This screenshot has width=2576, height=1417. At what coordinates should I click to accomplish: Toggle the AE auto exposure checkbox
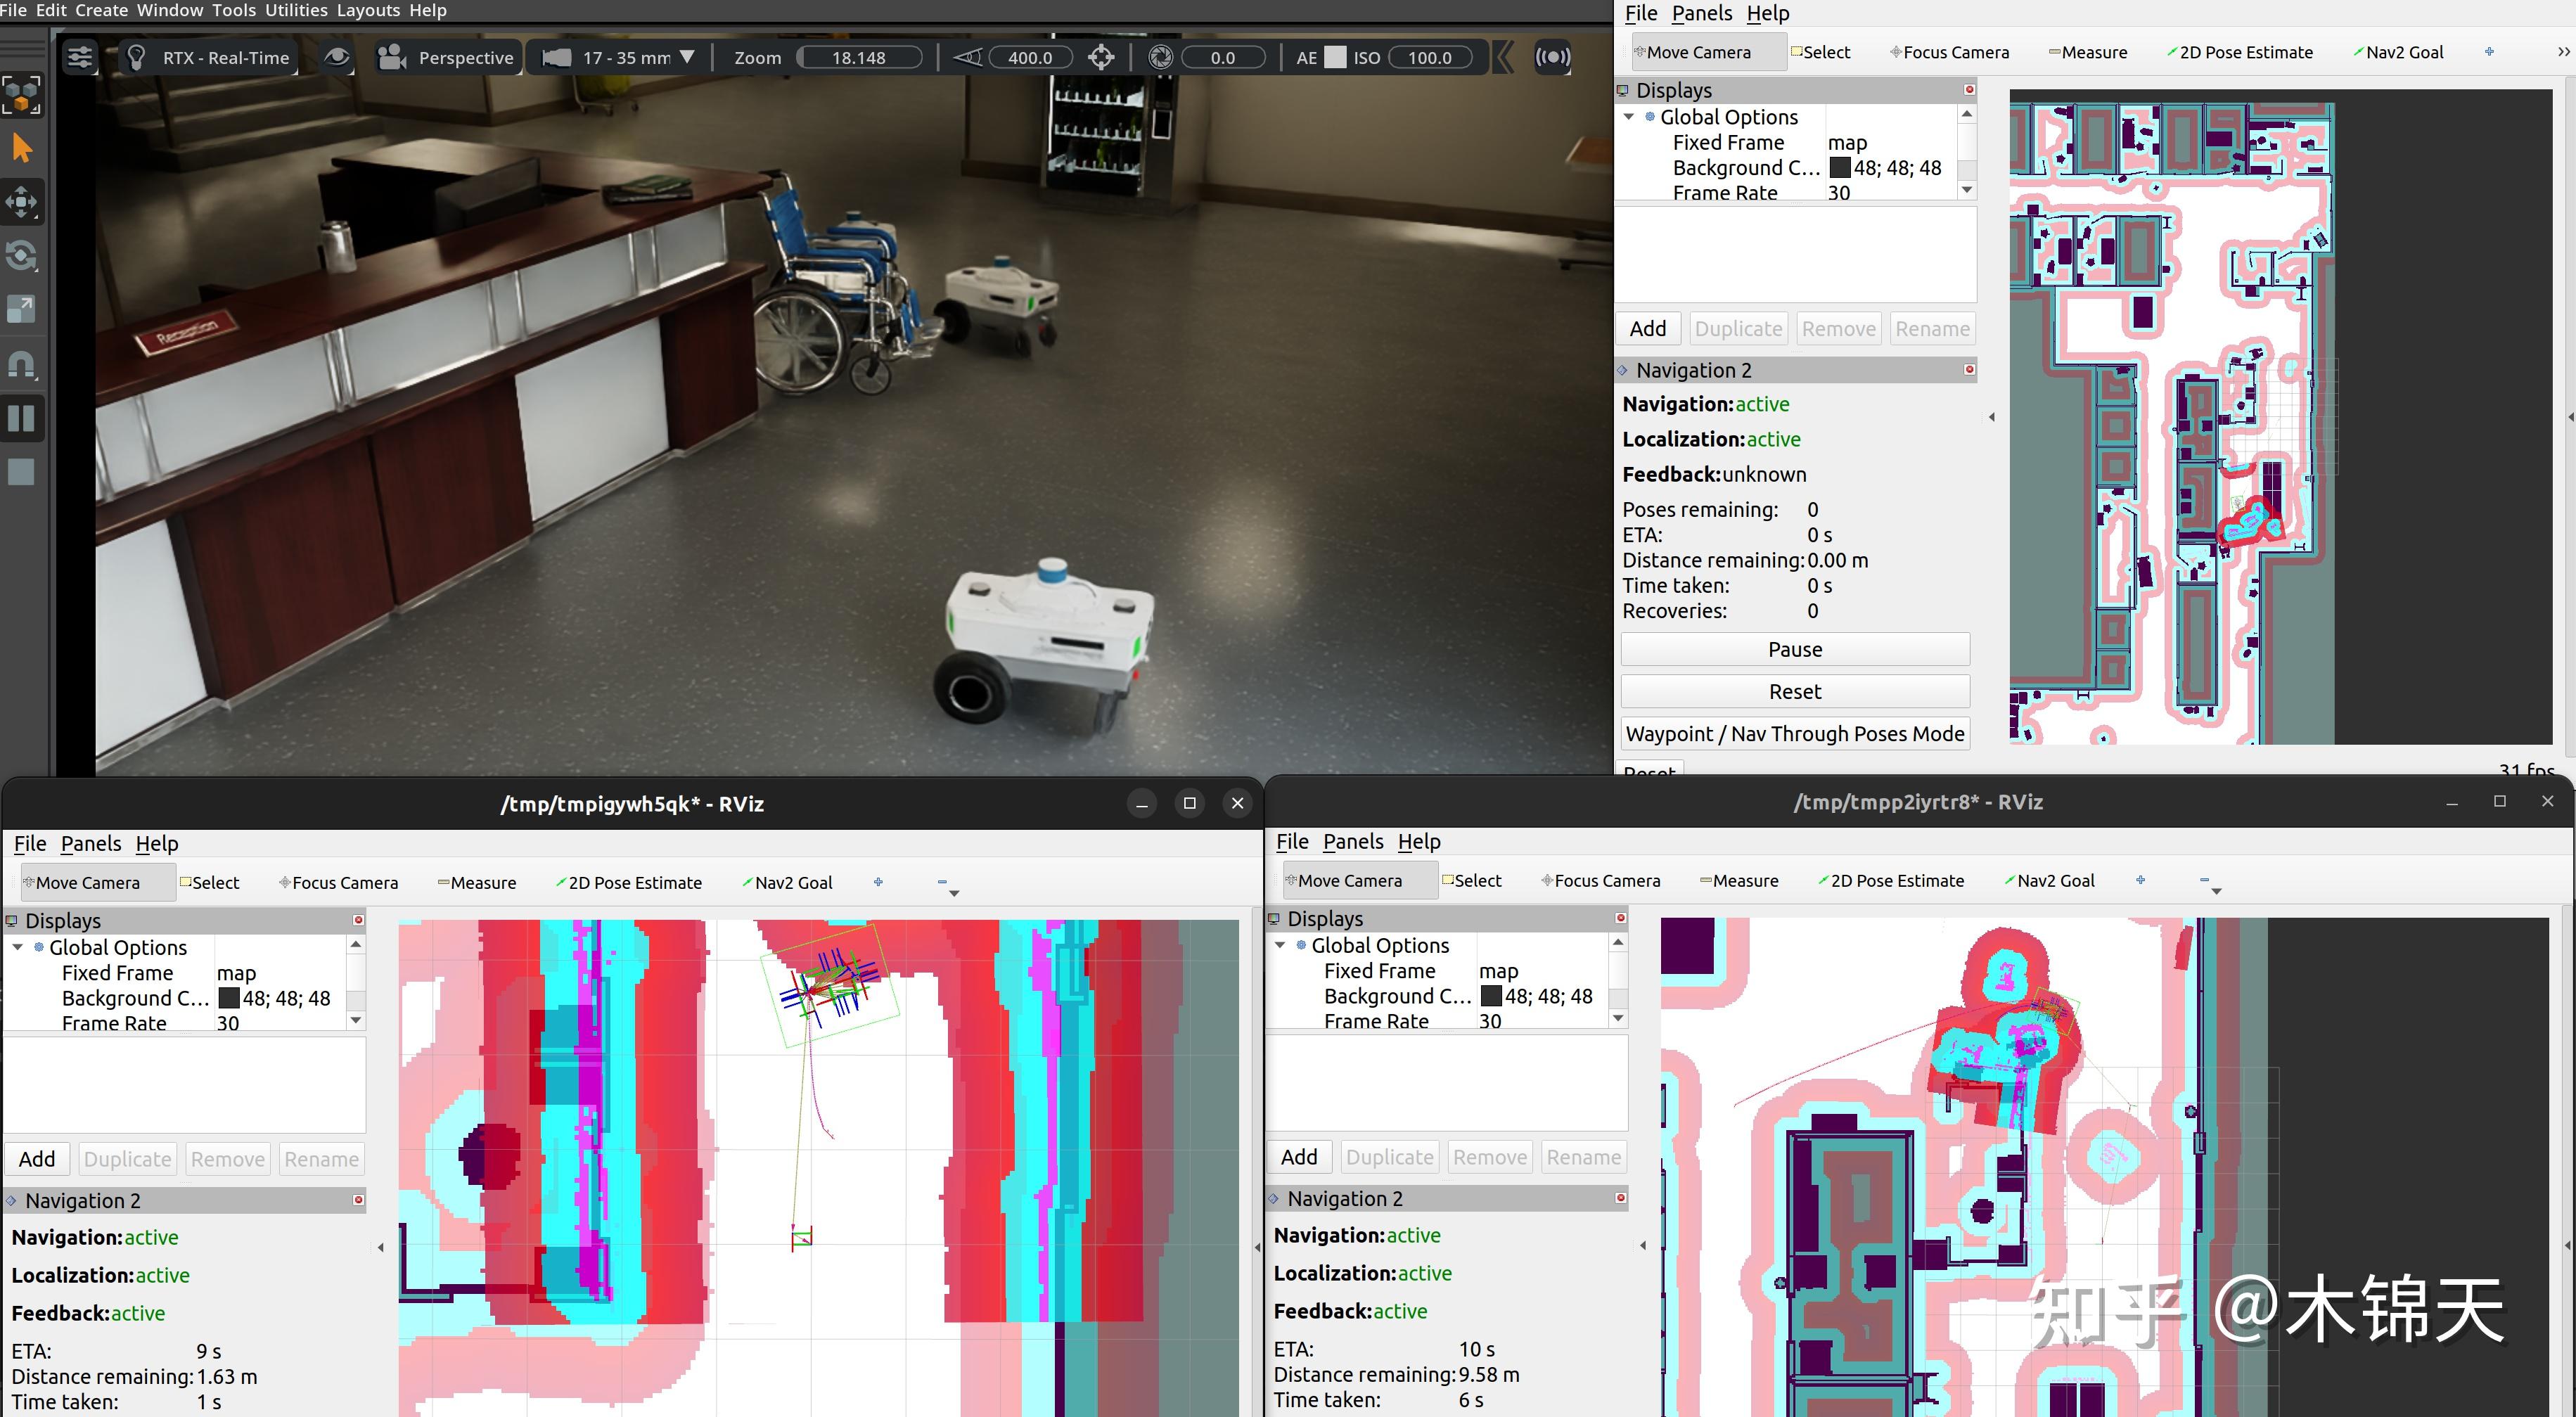[x=1334, y=57]
